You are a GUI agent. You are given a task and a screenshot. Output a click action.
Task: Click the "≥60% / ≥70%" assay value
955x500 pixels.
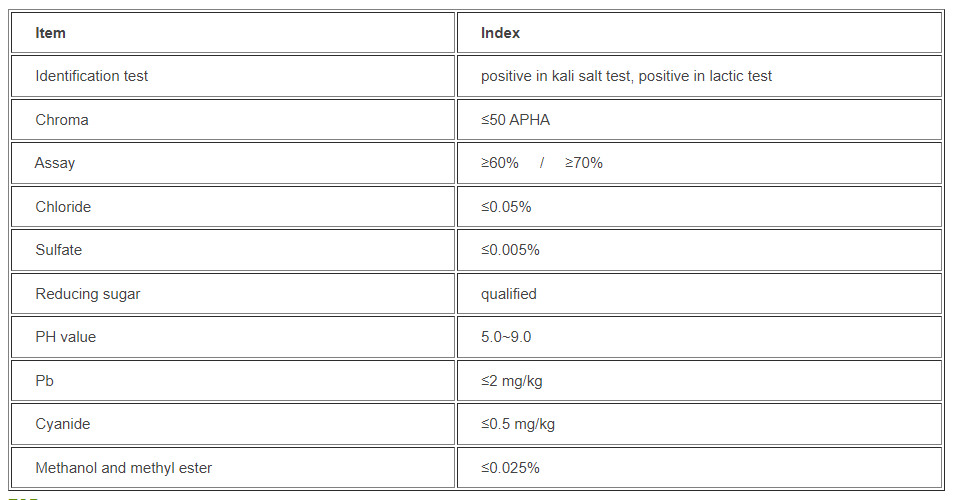tap(541, 163)
